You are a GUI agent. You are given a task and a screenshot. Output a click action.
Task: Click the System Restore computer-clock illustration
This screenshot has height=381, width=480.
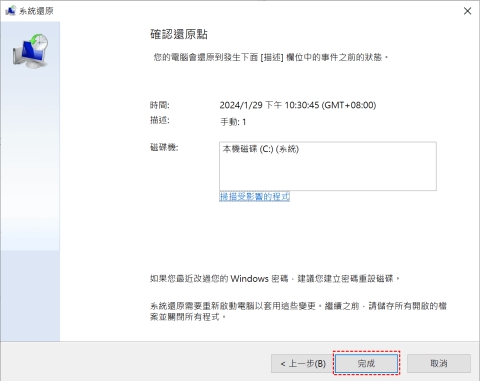(31, 51)
